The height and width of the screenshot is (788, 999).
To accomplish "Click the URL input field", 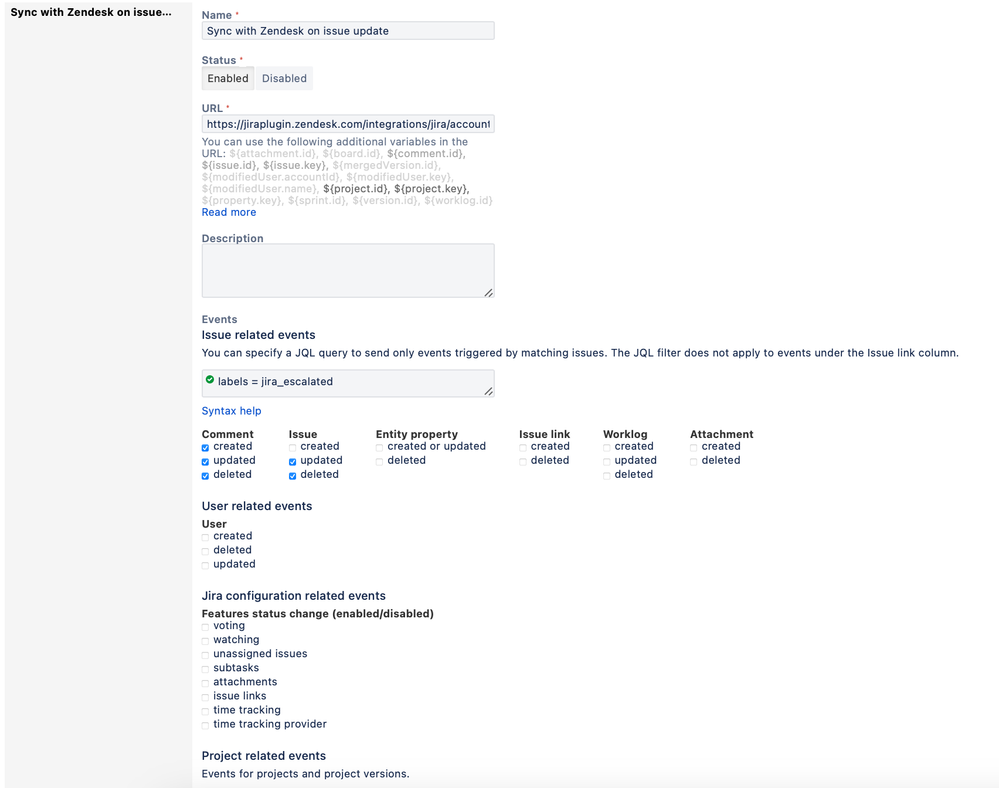I will click(x=348, y=124).
